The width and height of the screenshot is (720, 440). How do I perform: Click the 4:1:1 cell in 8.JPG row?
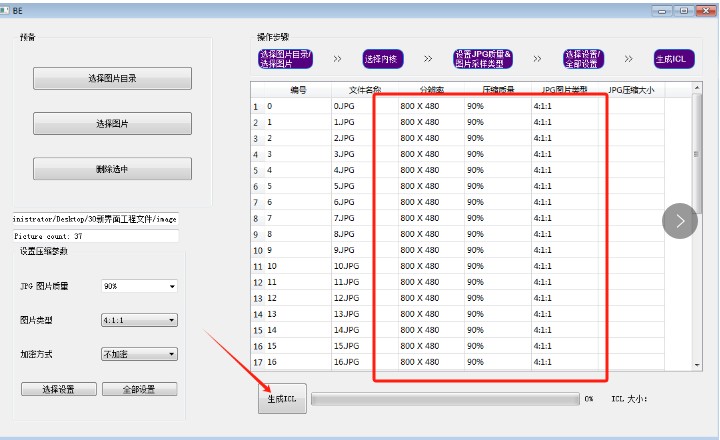pyautogui.click(x=565, y=234)
